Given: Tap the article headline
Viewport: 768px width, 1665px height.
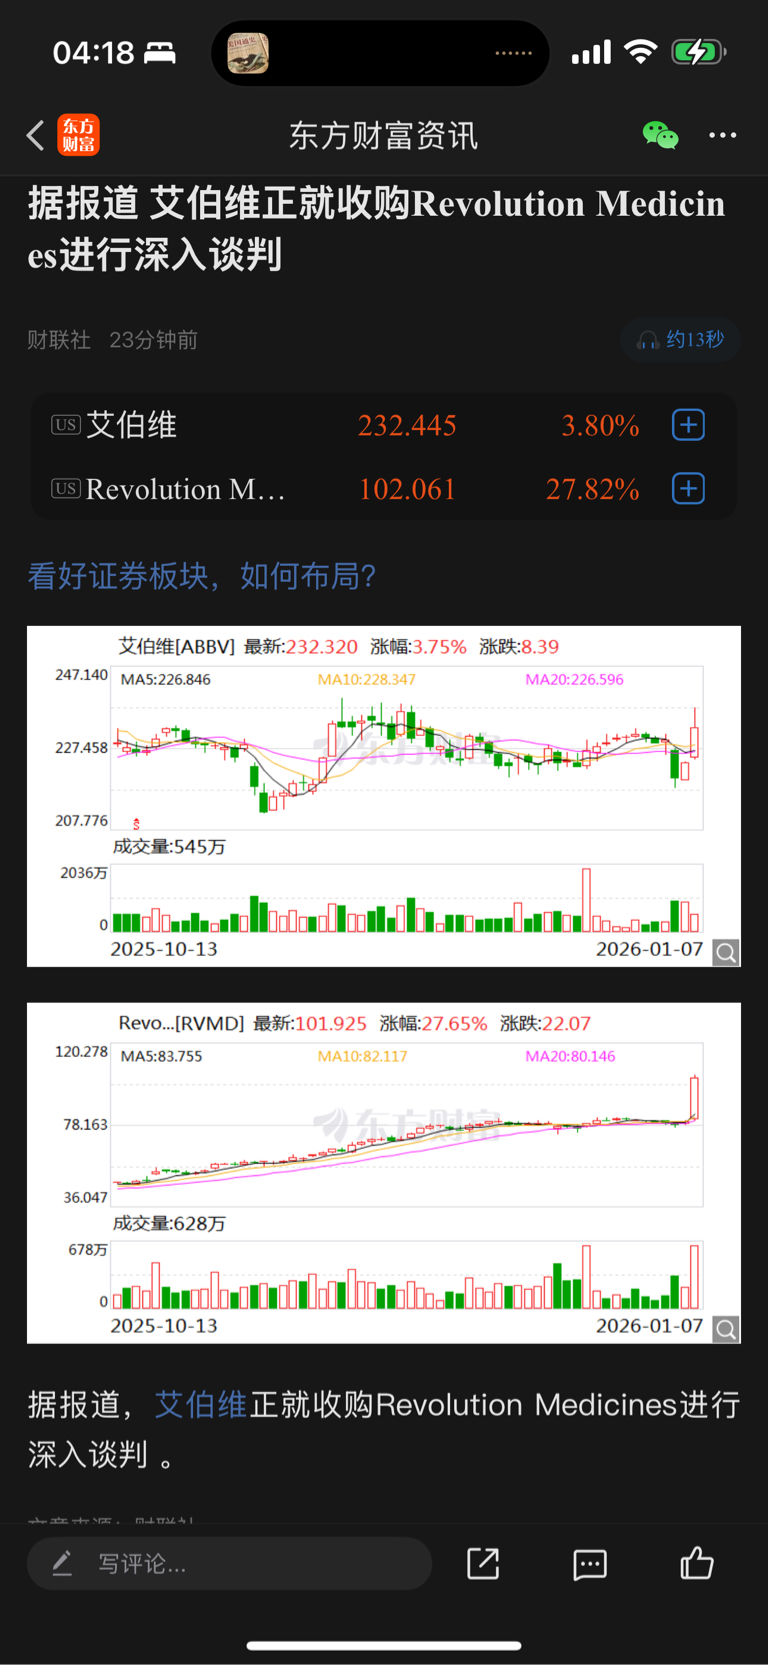Looking at the screenshot, I should [x=376, y=229].
